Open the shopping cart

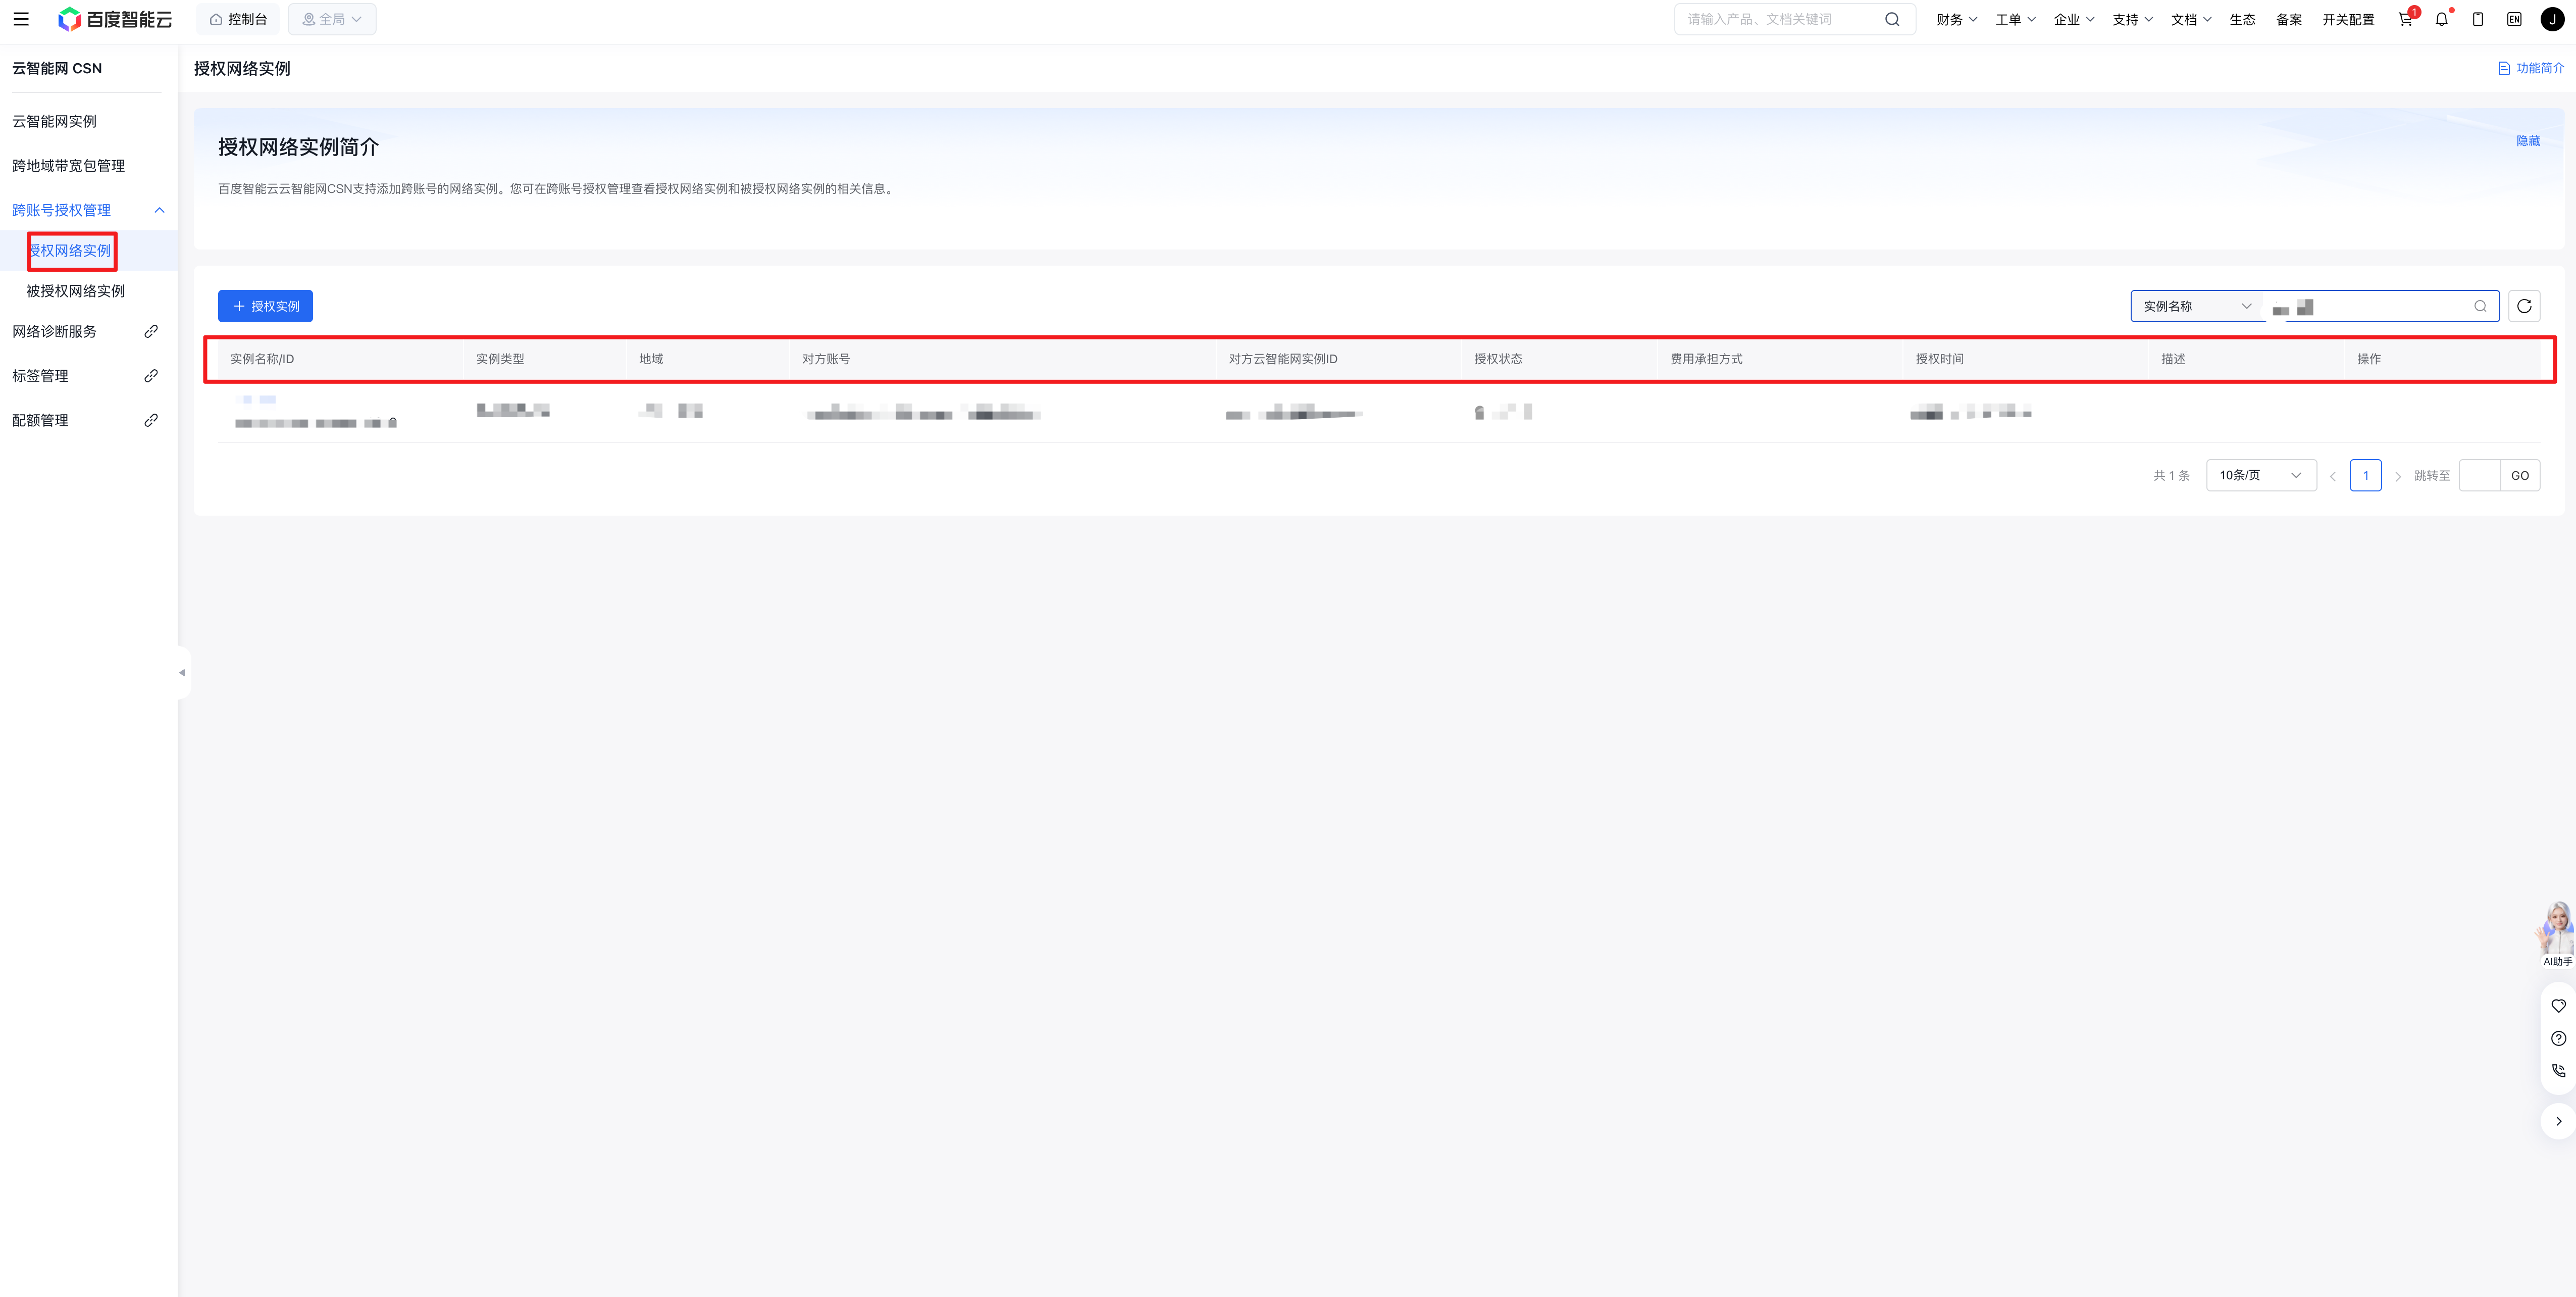pos(2406,19)
